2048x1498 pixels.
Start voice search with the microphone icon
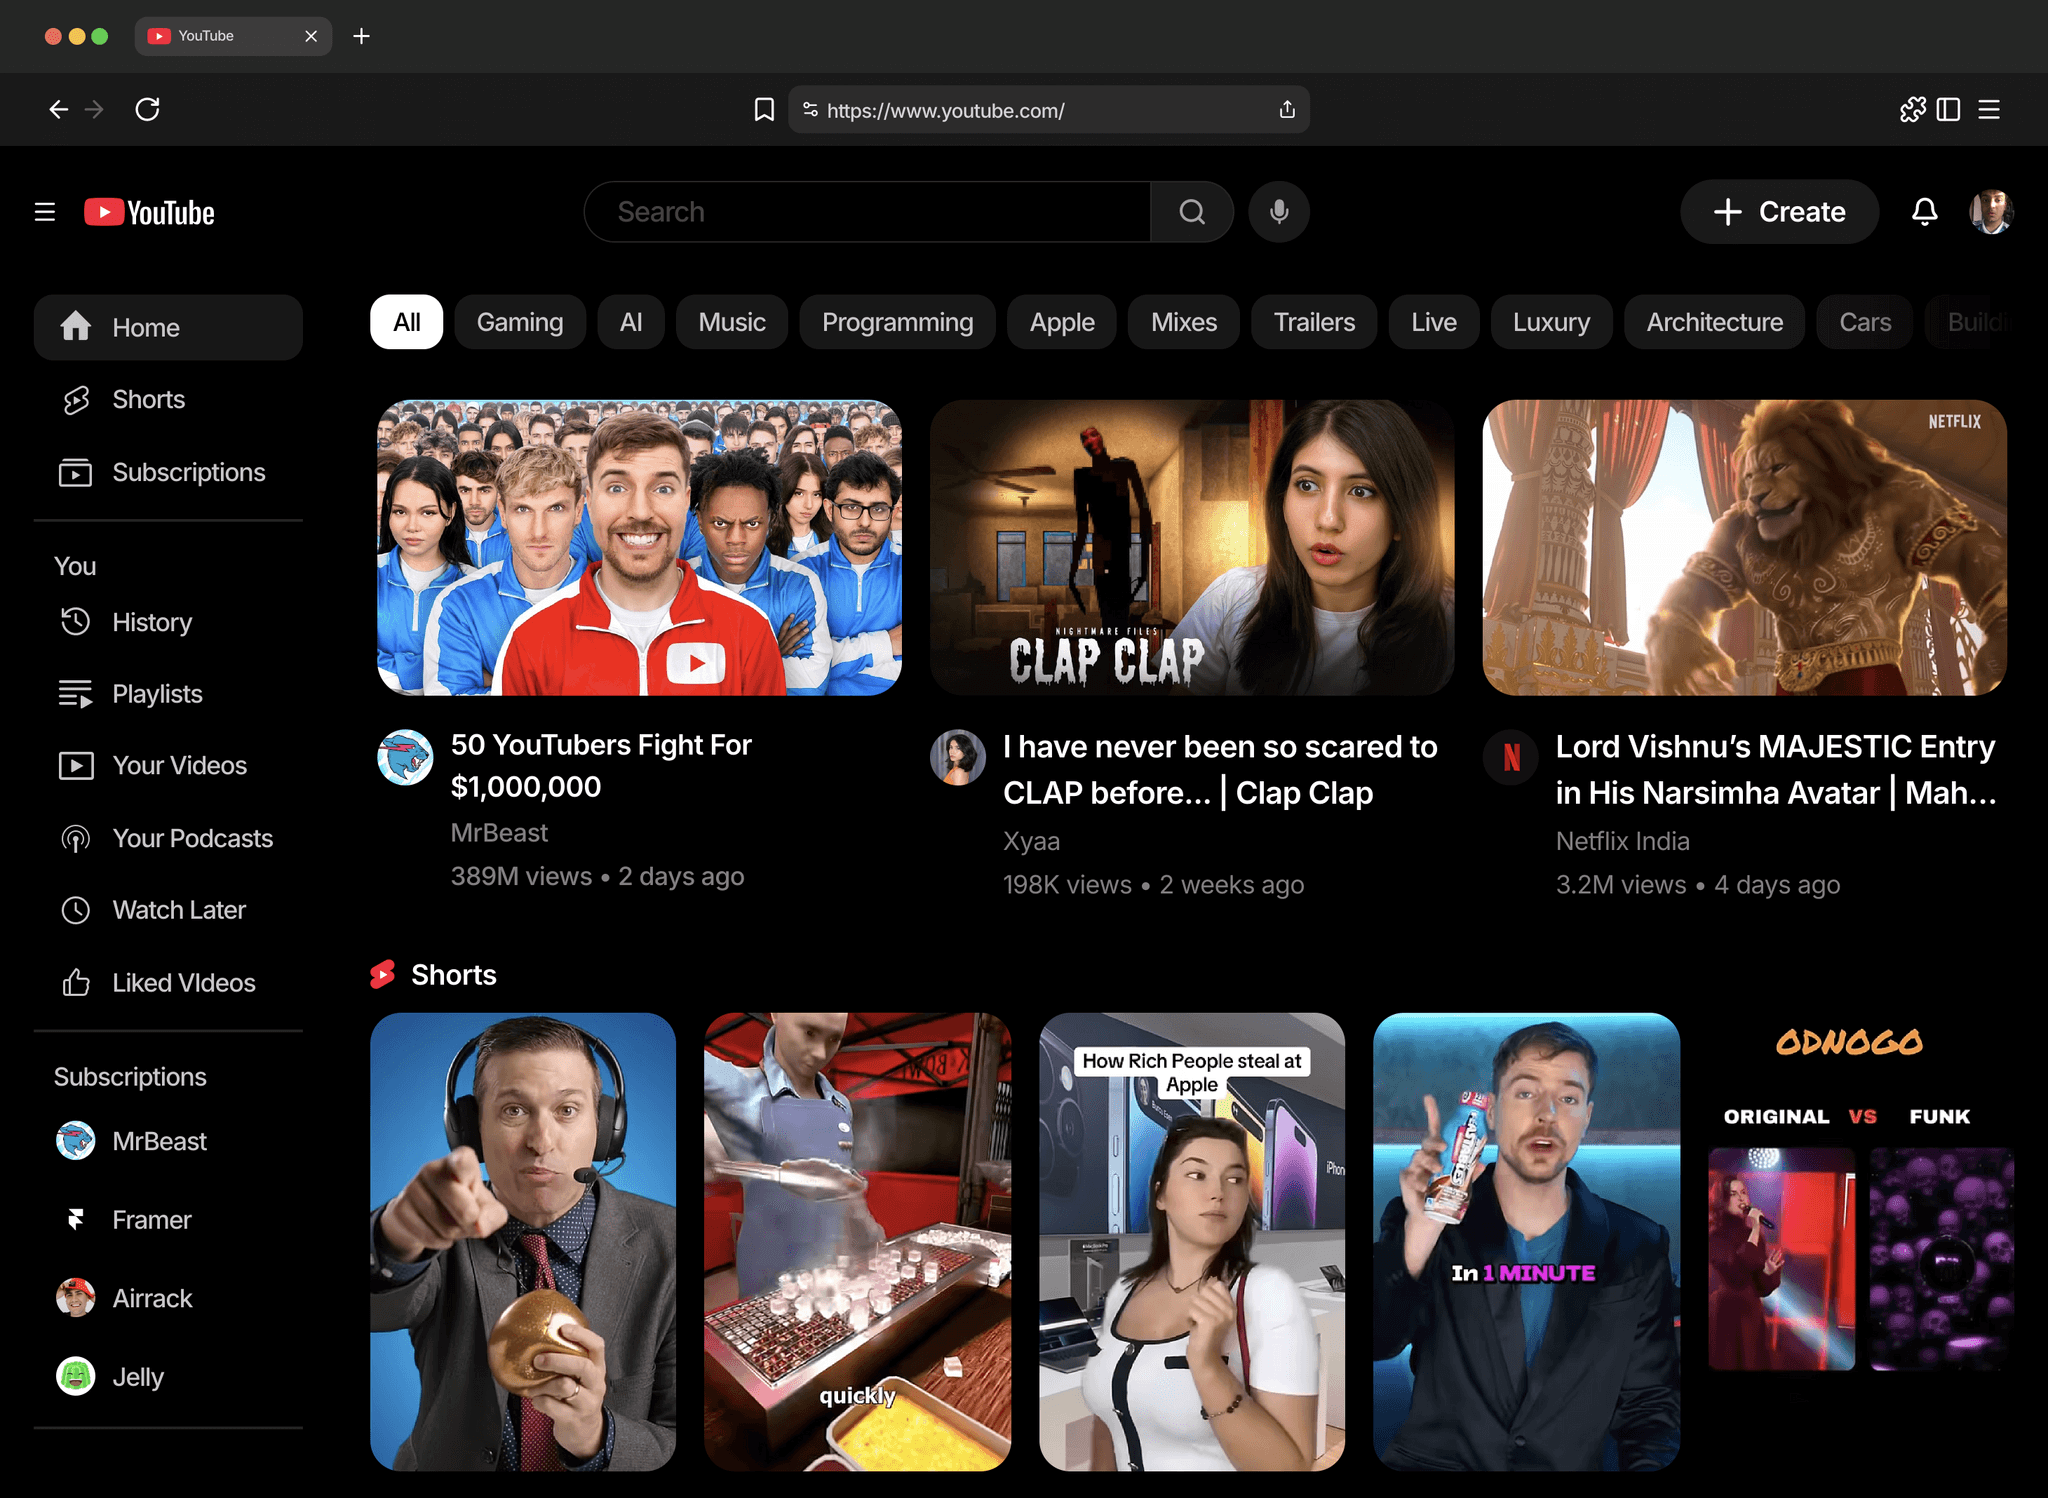(x=1279, y=212)
